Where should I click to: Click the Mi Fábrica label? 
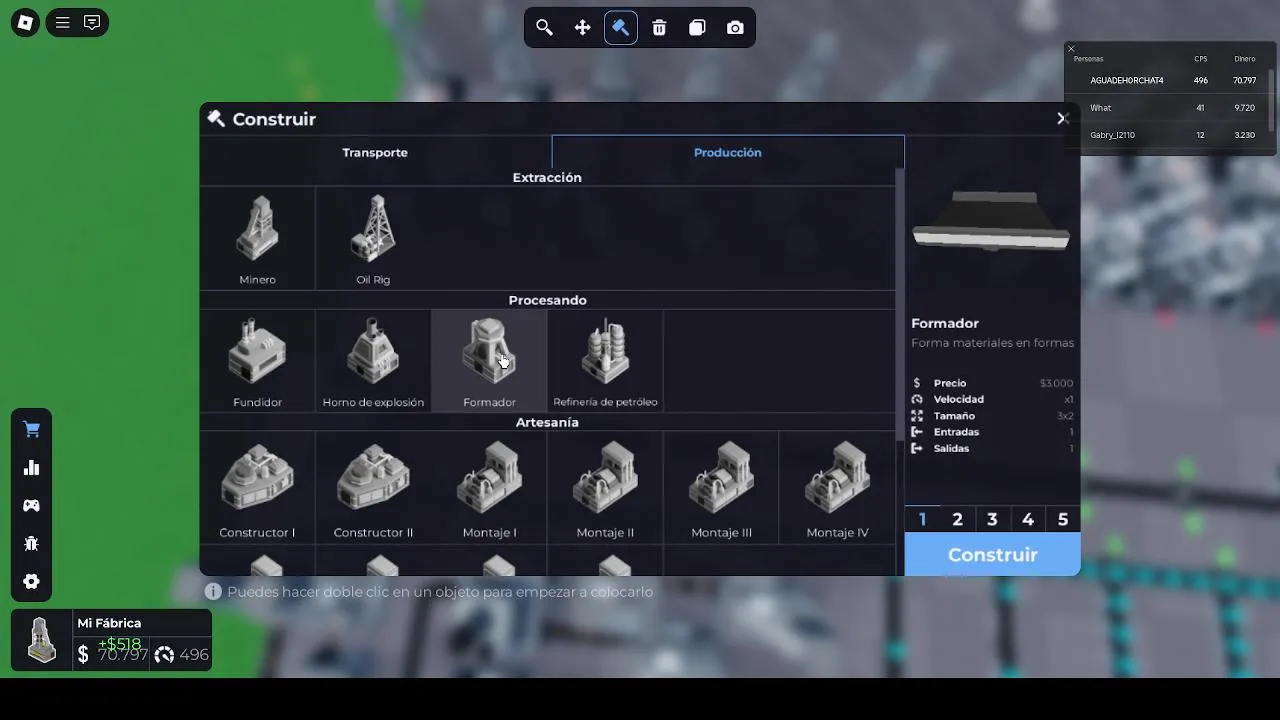(109, 623)
